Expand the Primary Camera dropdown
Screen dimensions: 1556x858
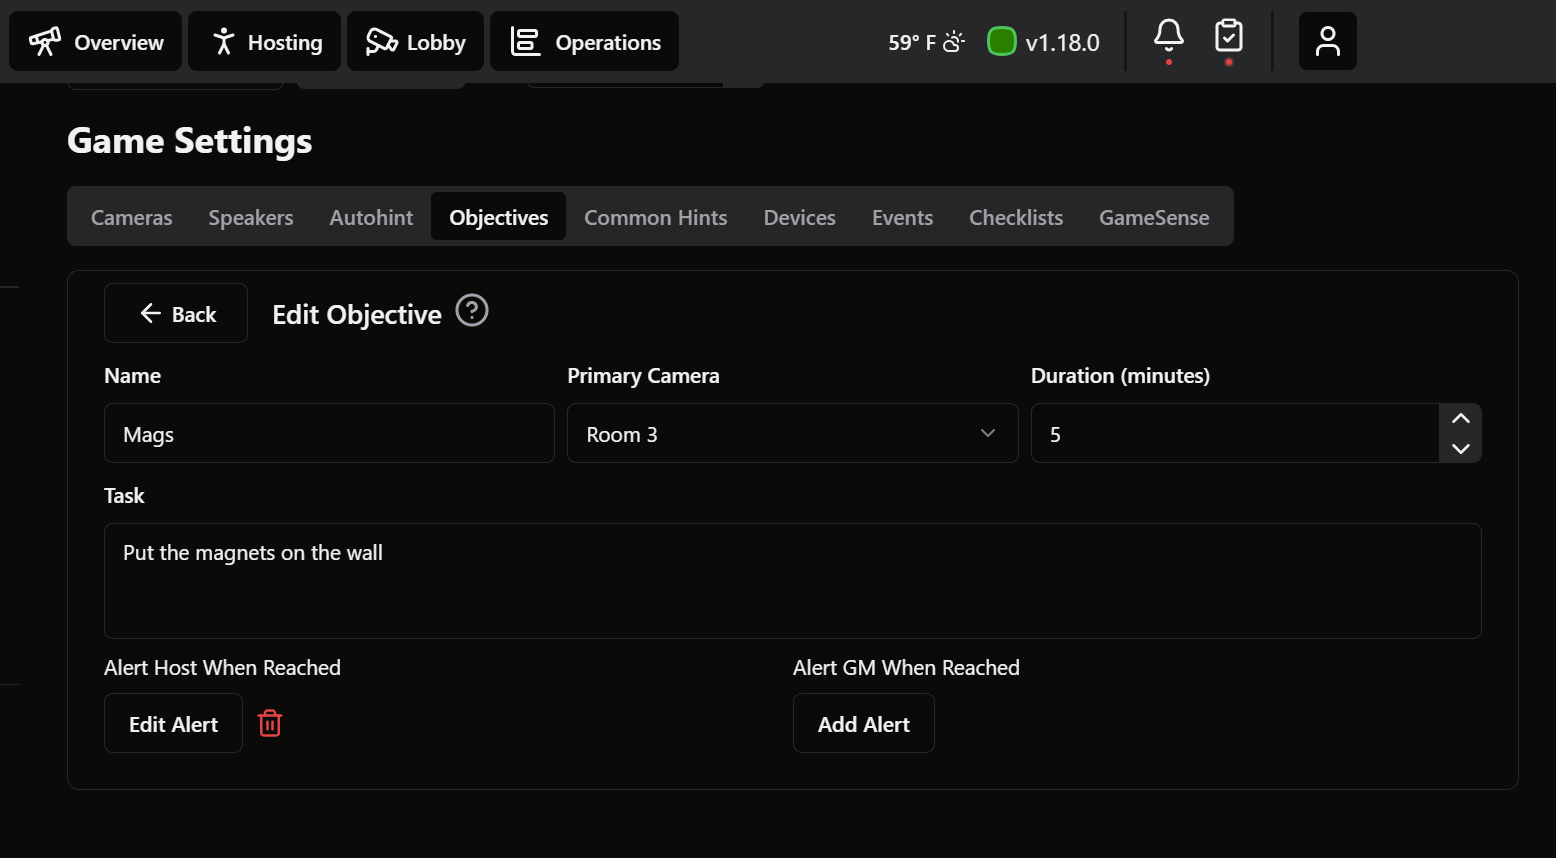[792, 433]
